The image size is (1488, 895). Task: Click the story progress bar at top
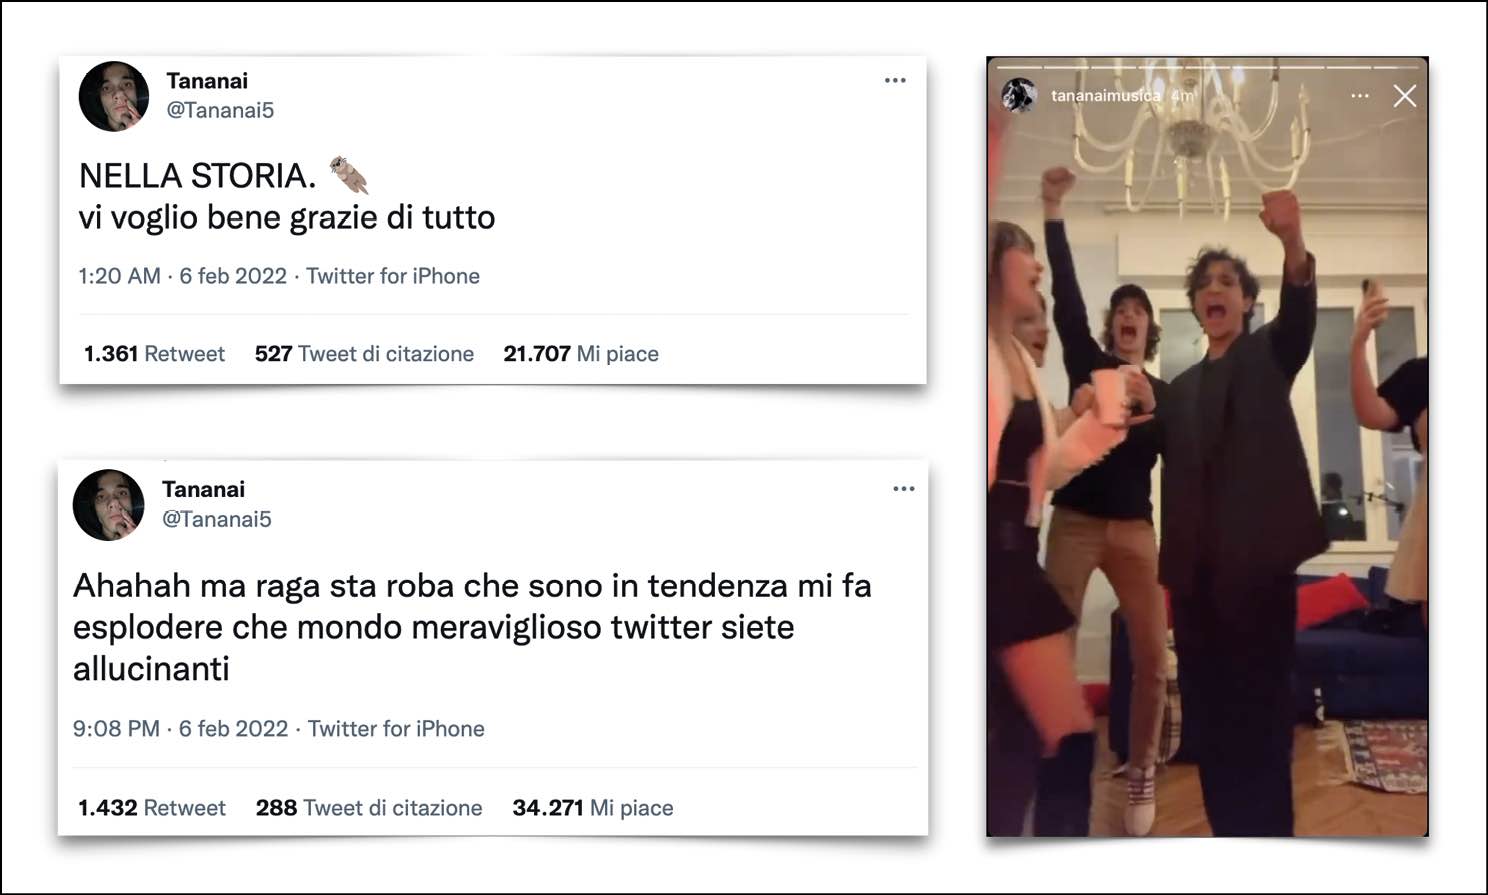(1208, 67)
